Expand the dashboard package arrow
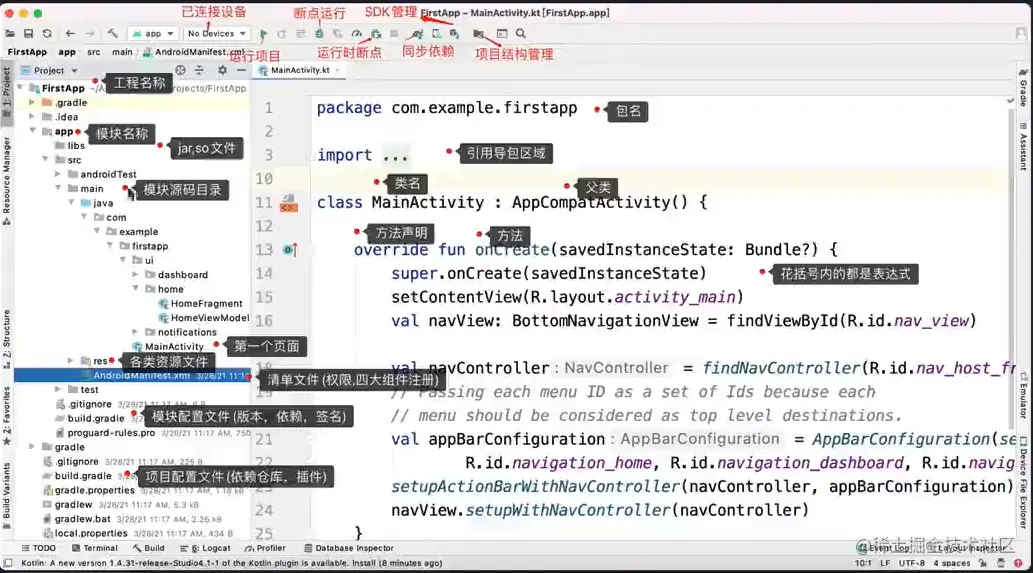This screenshot has width=1033, height=573. [135, 275]
